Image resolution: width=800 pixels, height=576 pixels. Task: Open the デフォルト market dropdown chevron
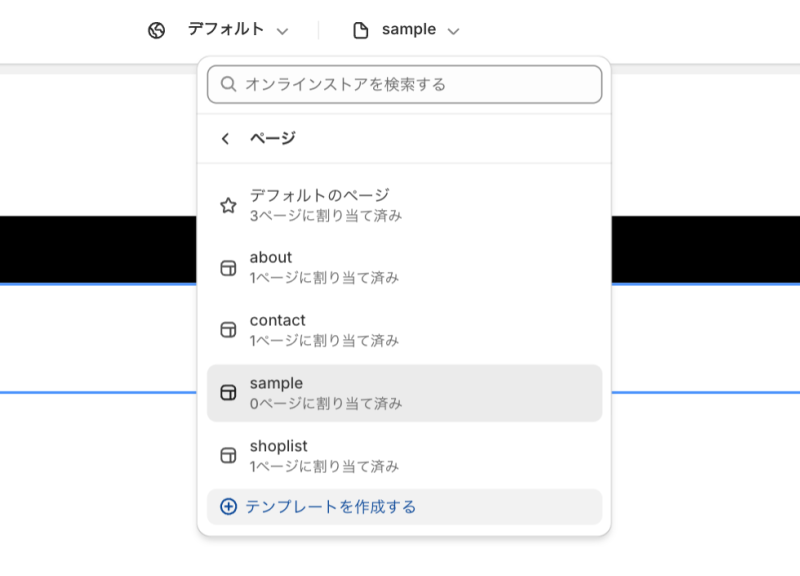tap(283, 32)
